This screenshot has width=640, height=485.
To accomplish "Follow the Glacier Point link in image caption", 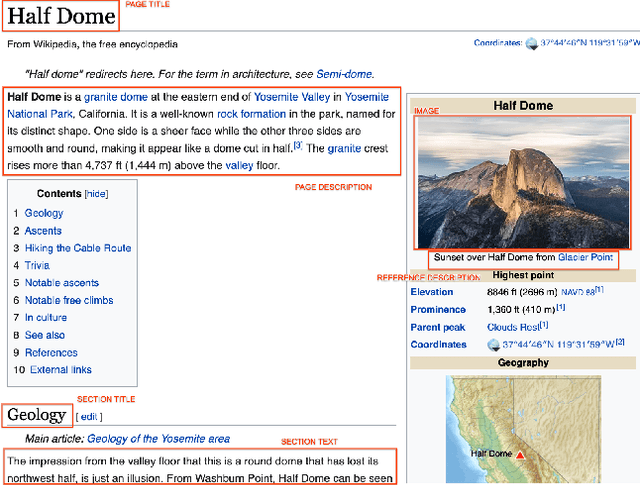I will (x=585, y=258).
